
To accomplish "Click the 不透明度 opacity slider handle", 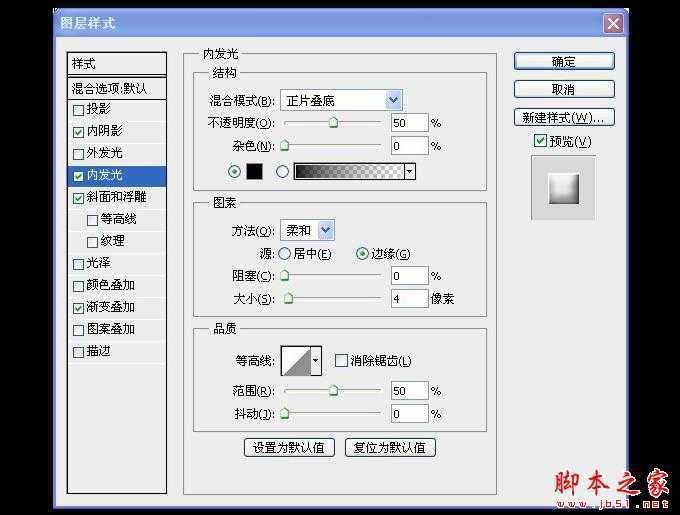I will (x=333, y=123).
